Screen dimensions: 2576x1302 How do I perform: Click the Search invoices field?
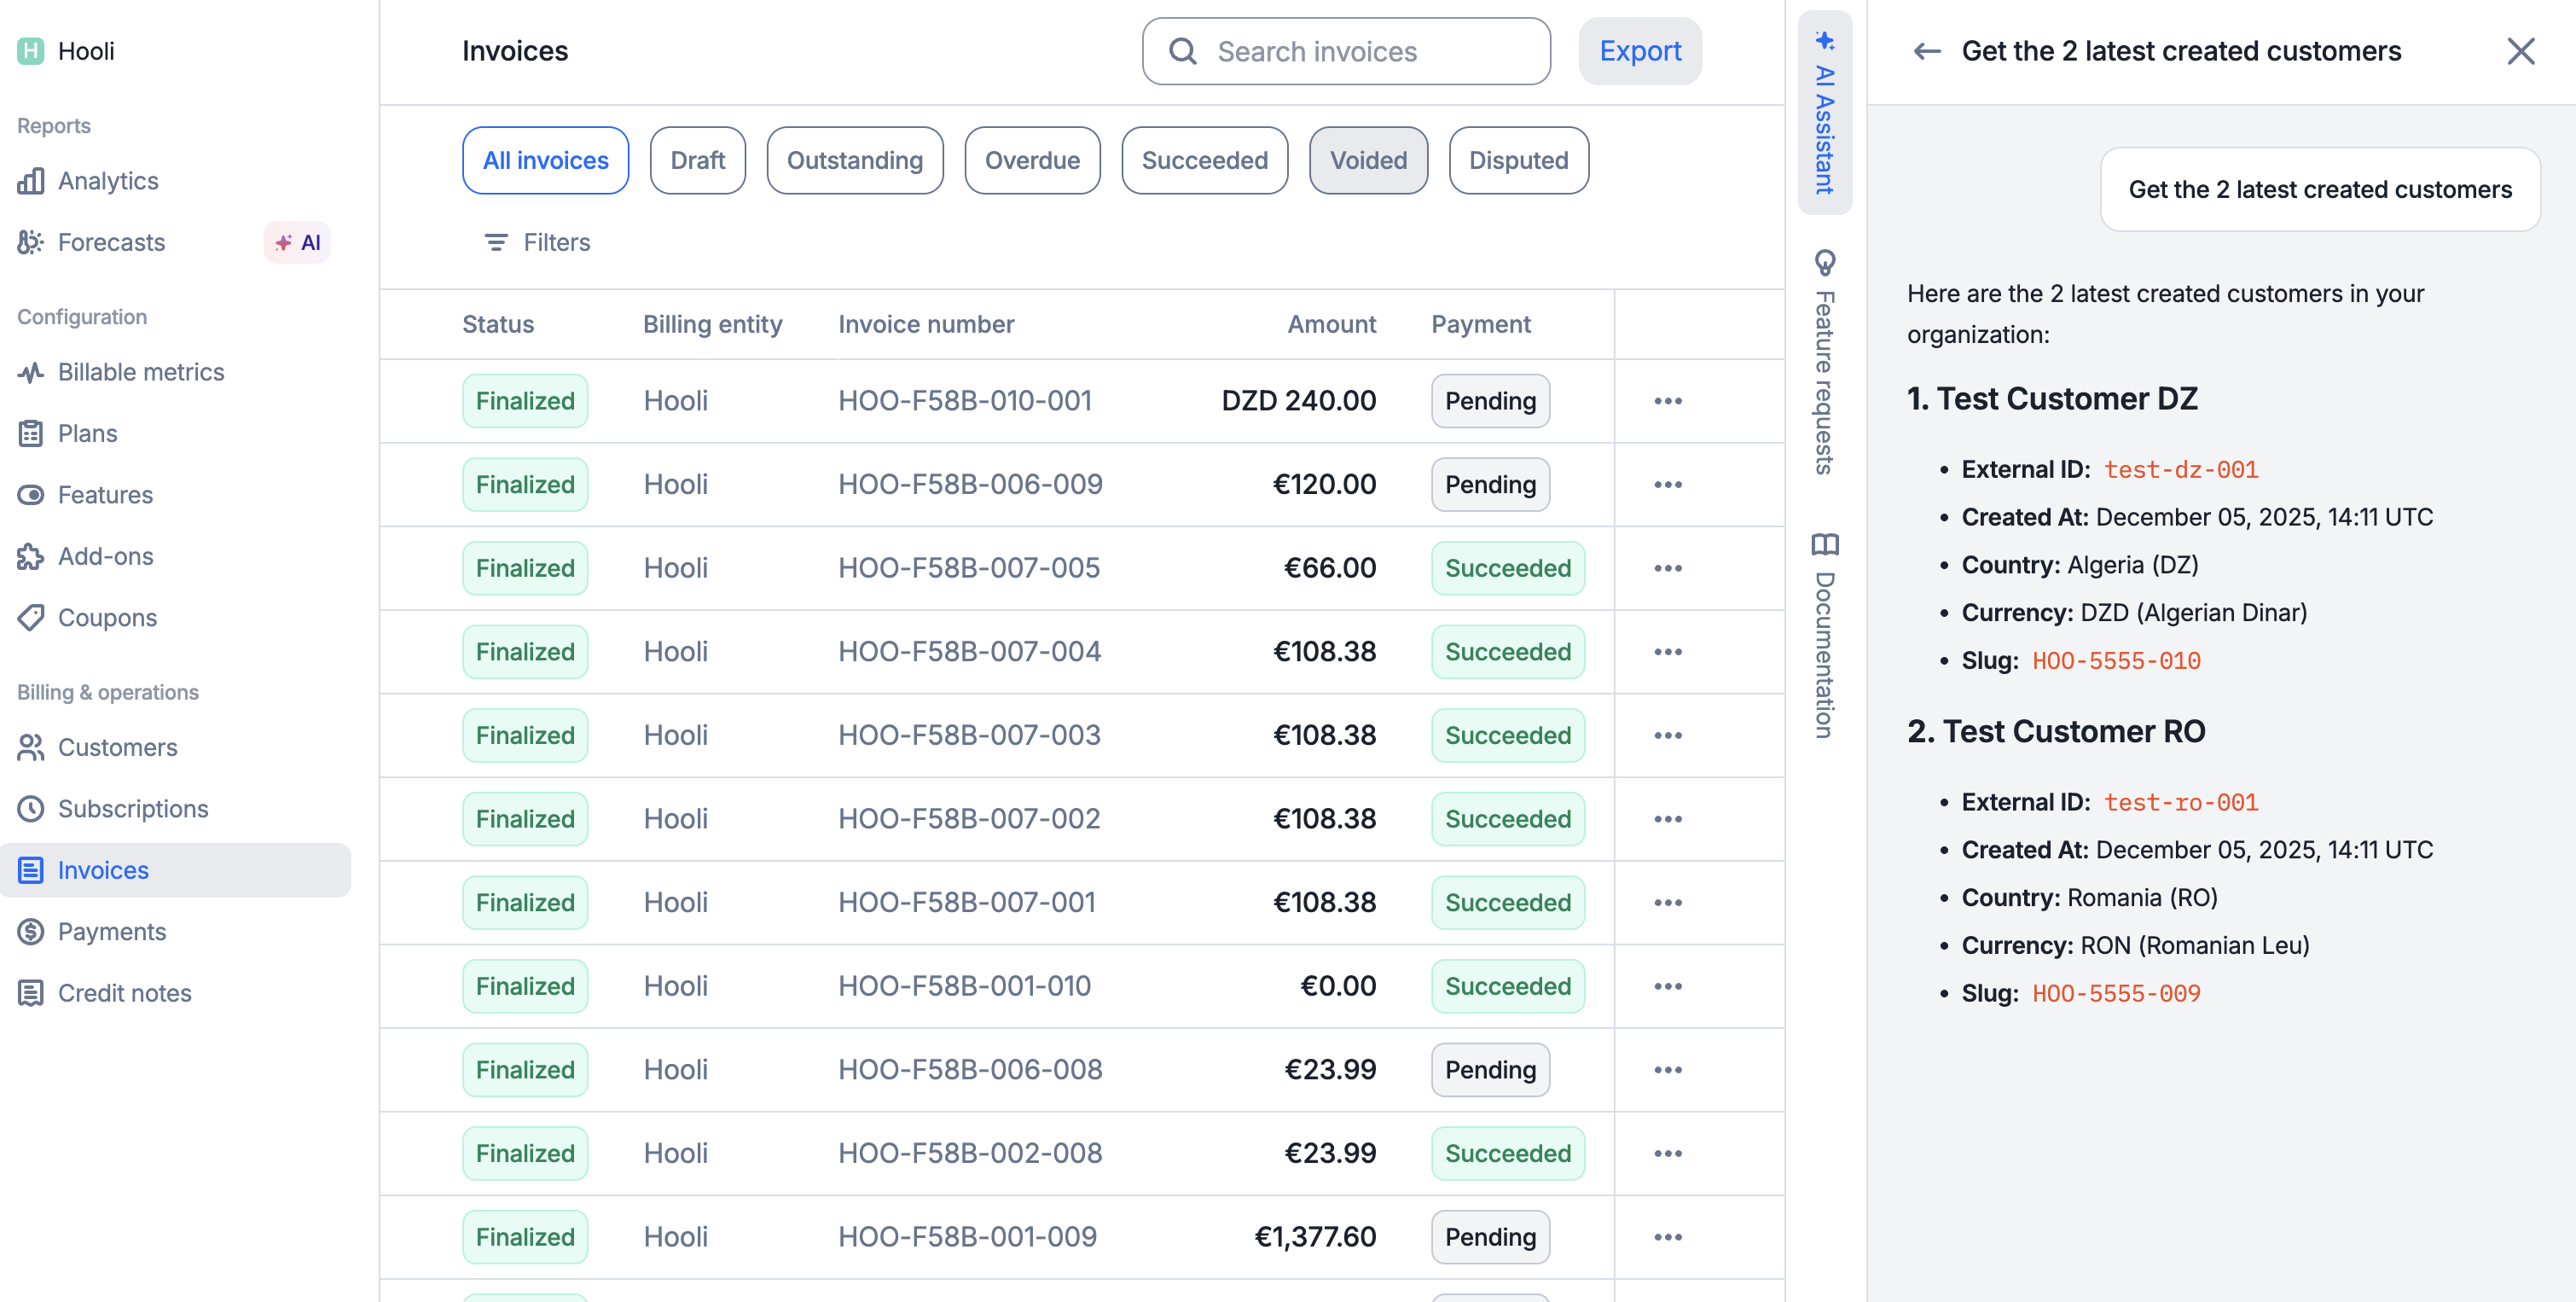click(x=1345, y=51)
